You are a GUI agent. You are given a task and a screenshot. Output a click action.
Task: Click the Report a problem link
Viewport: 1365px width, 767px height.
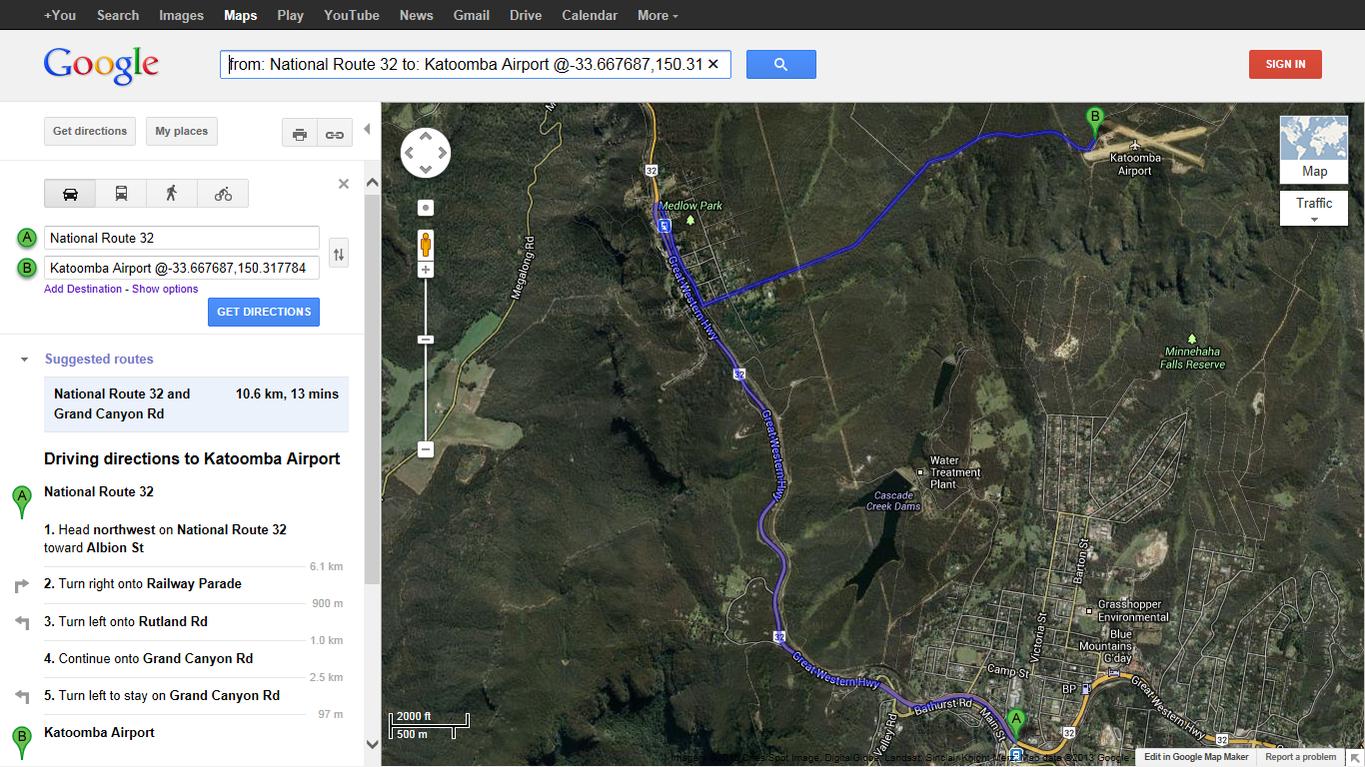[1300, 757]
